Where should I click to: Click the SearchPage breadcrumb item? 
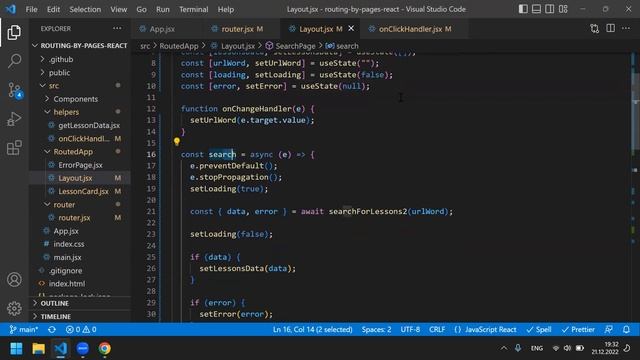tap(291, 46)
